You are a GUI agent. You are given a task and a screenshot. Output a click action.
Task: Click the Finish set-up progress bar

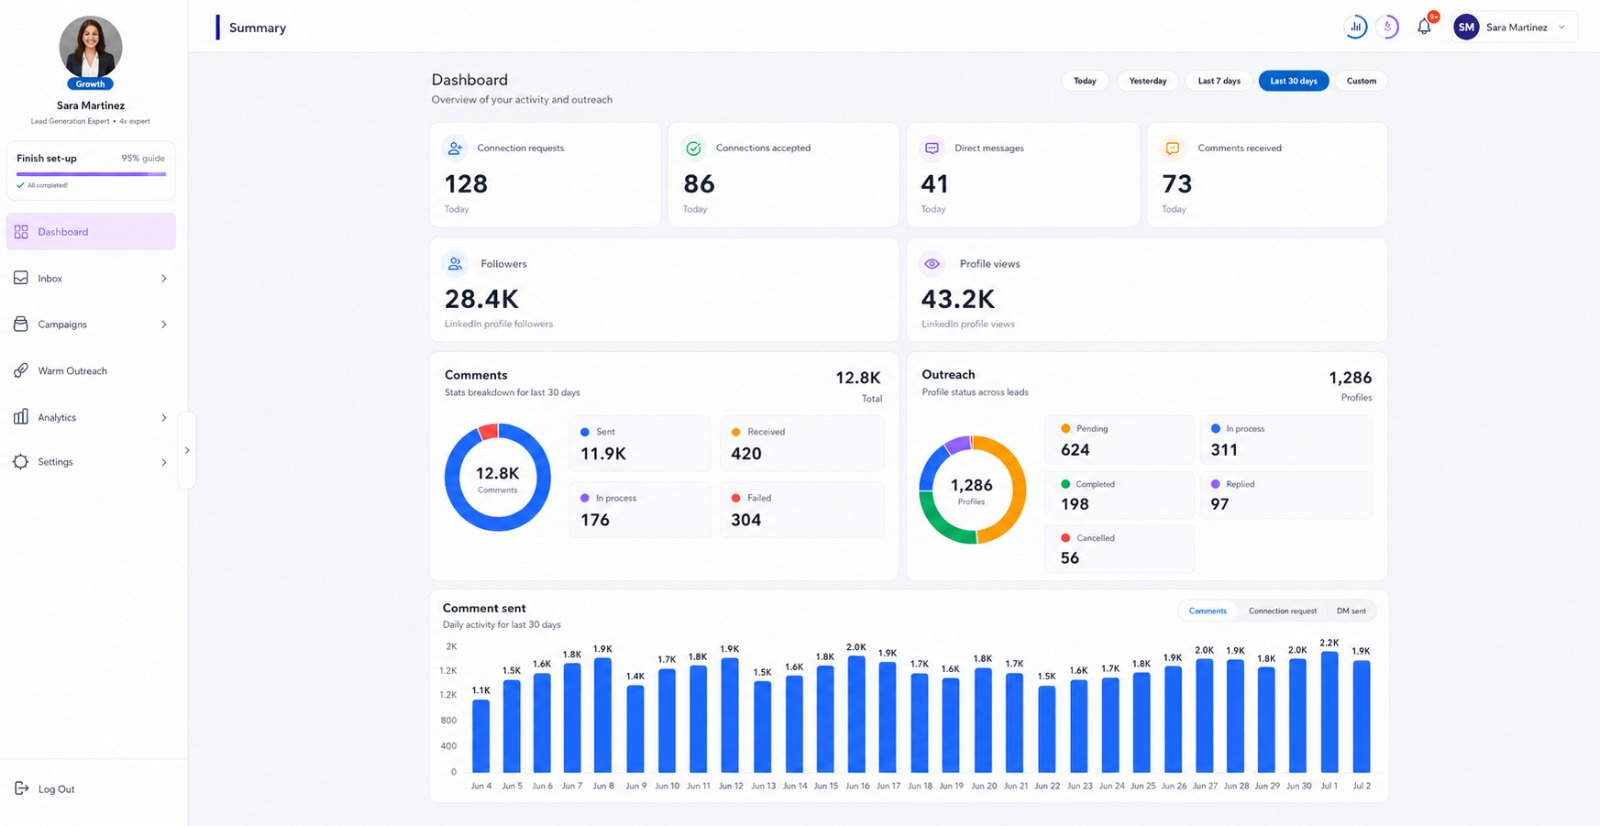click(x=91, y=174)
